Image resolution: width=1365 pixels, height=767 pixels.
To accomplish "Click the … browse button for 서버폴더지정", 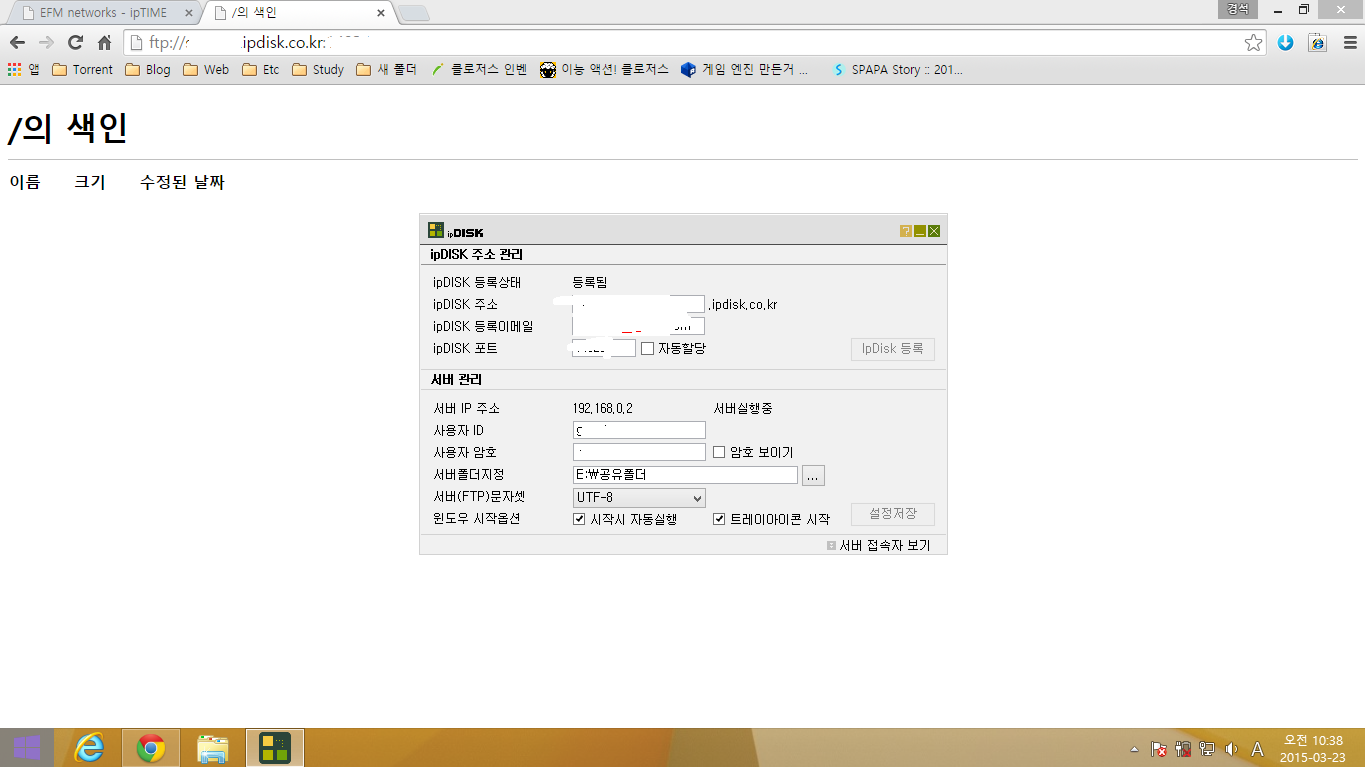I will pos(813,475).
